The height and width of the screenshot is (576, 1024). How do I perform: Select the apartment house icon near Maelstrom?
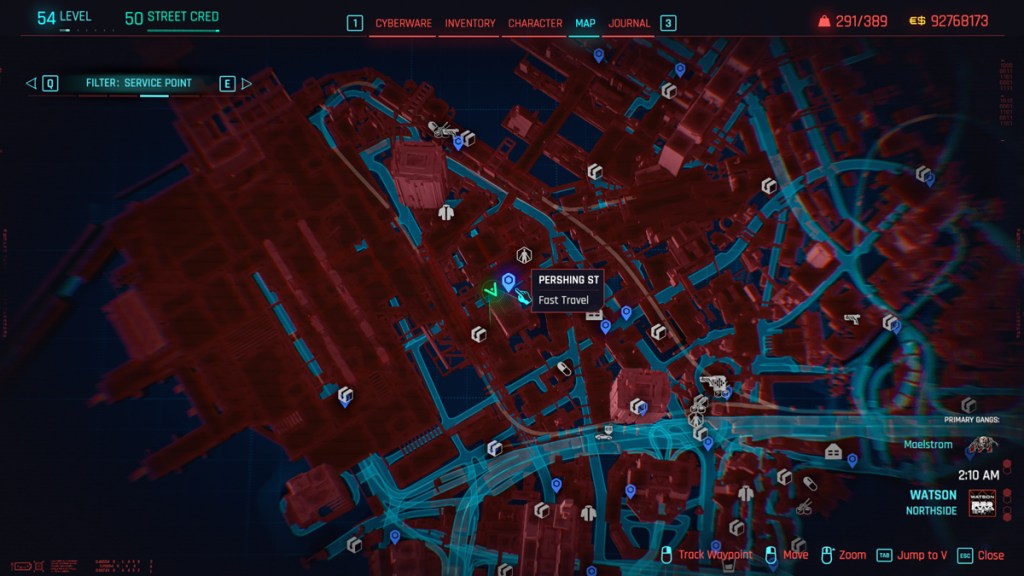click(x=832, y=451)
